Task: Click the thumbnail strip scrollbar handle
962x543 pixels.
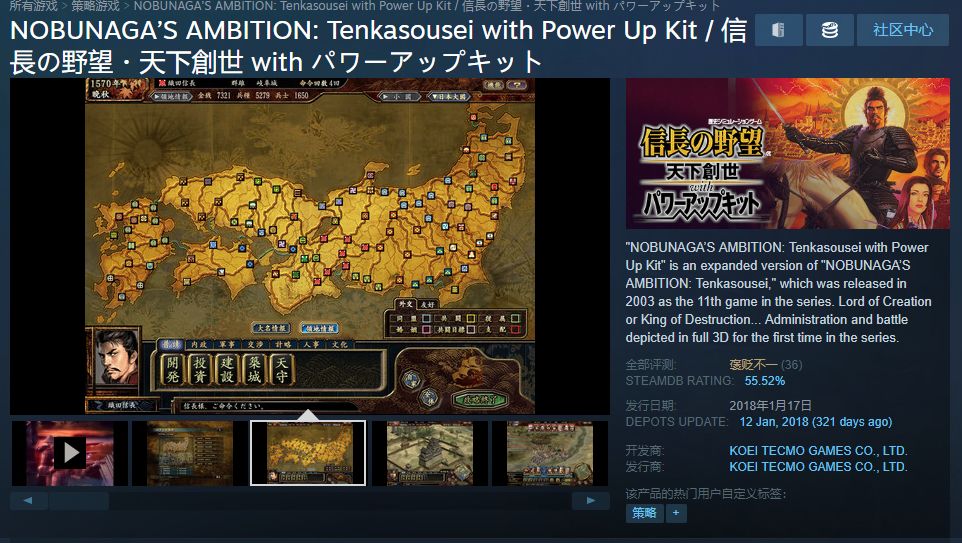Action: coord(79,501)
